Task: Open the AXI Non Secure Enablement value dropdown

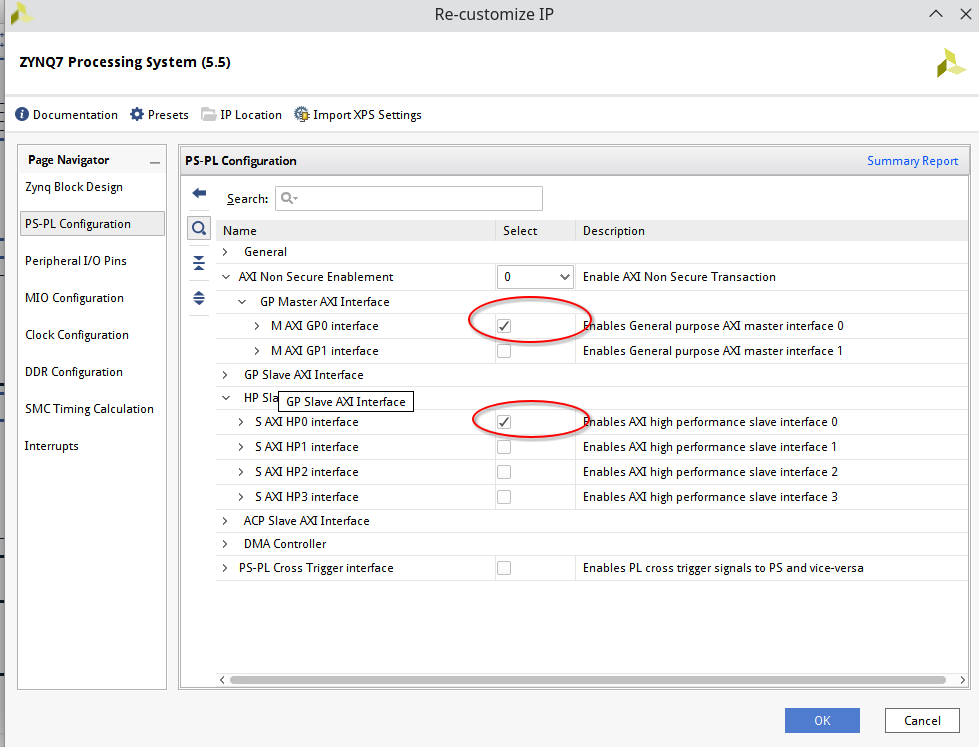Action: (x=535, y=277)
